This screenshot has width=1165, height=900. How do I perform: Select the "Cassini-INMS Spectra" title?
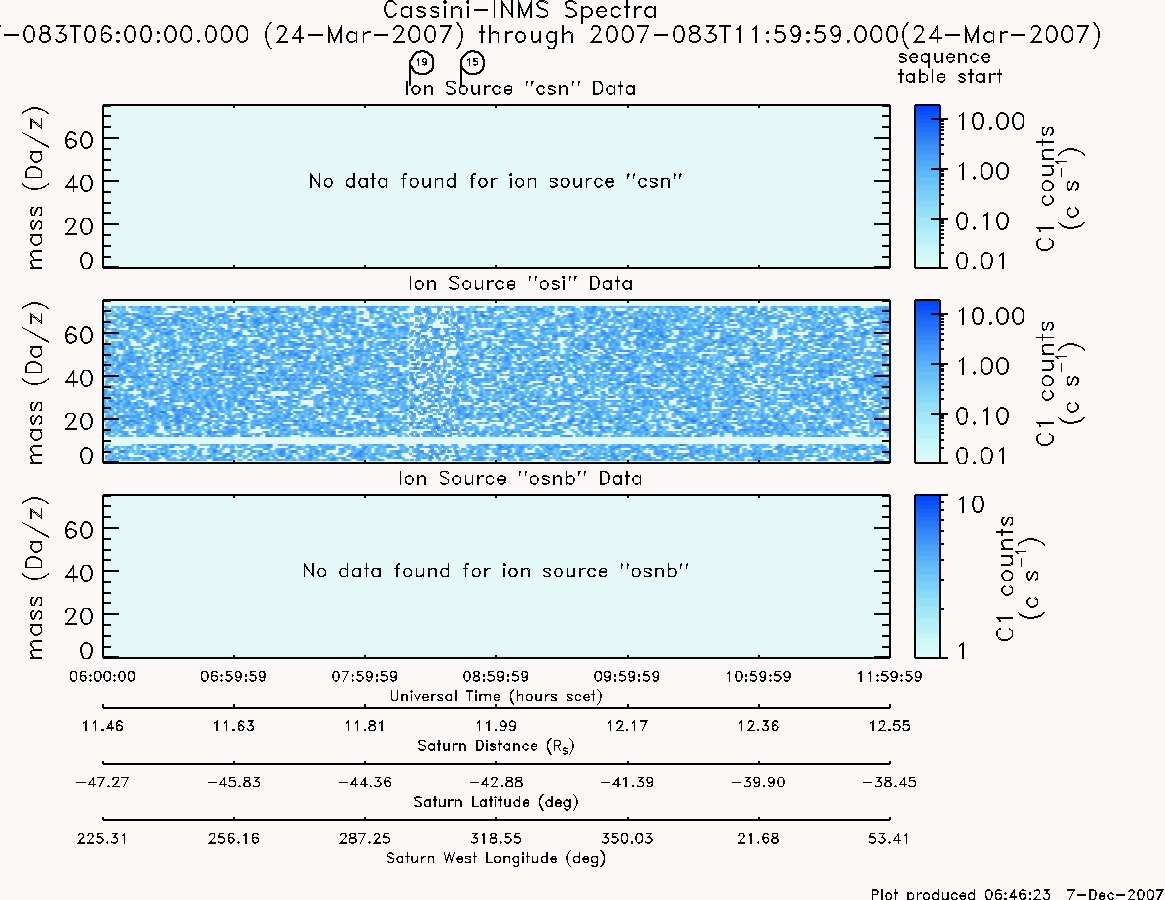pyautogui.click(x=520, y=11)
